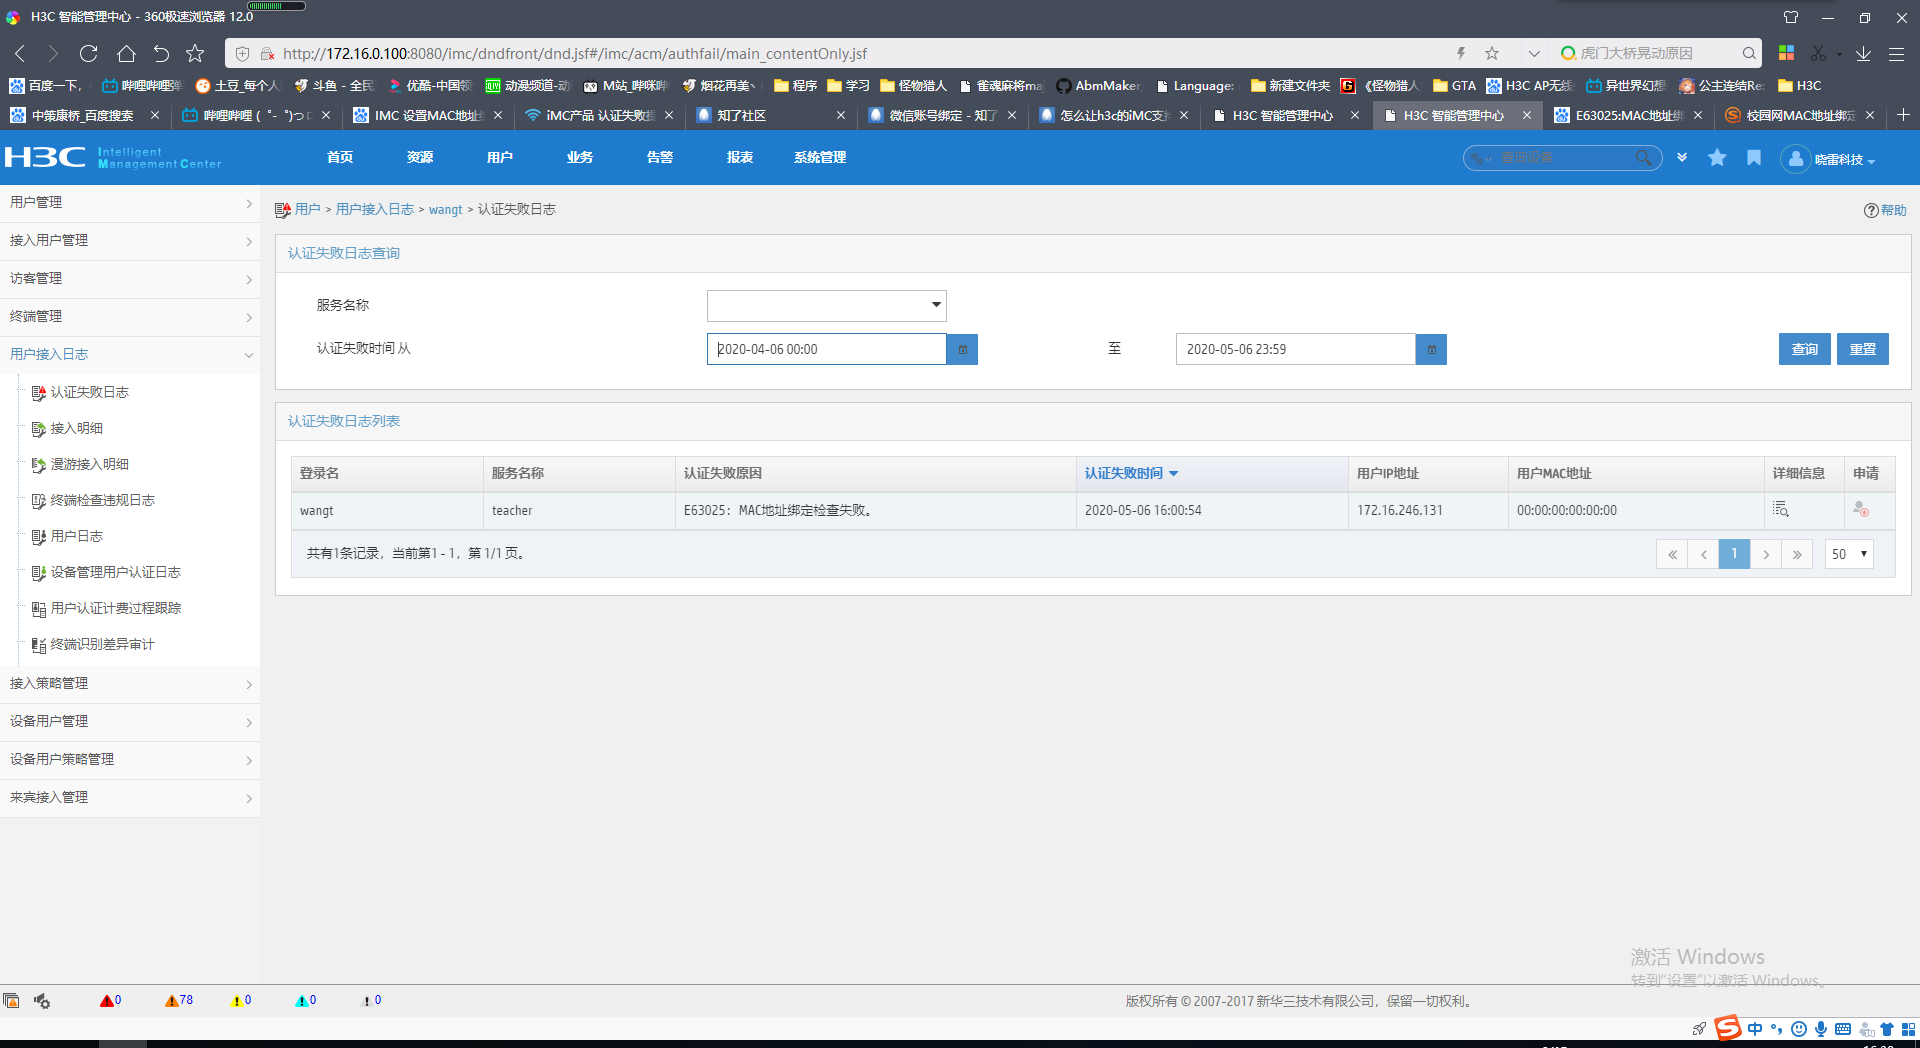Open 接入明细 in the sidebar tree
The width and height of the screenshot is (1920, 1048).
point(77,429)
